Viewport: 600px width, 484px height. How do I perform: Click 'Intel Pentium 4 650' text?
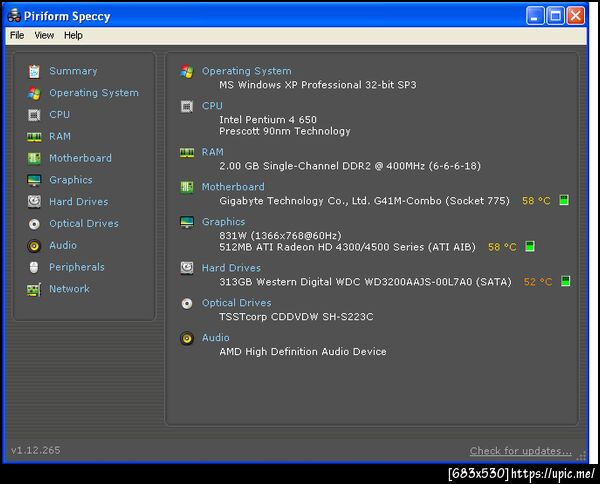pos(268,120)
